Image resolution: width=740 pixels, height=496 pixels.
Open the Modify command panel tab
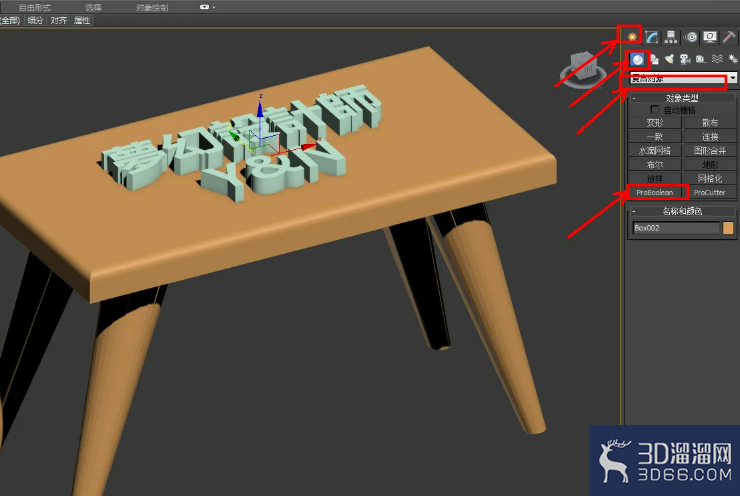click(652, 37)
